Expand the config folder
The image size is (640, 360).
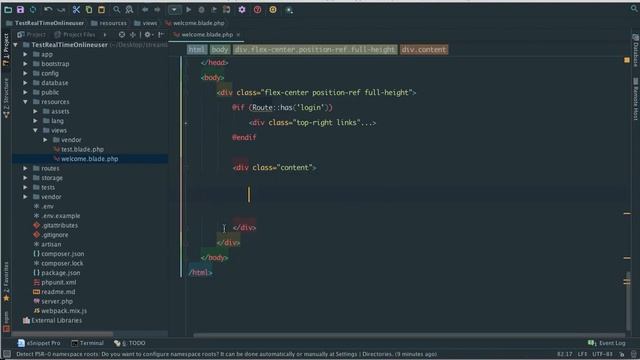point(25,73)
